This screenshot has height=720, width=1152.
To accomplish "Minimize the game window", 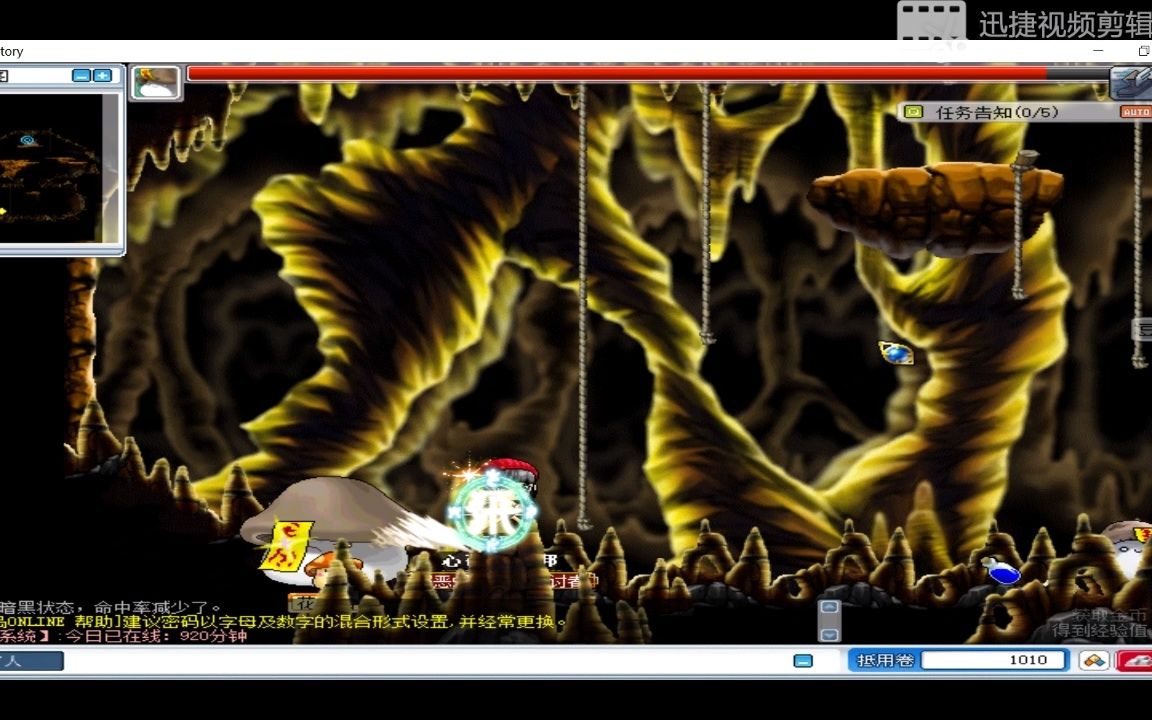I will [1098, 51].
